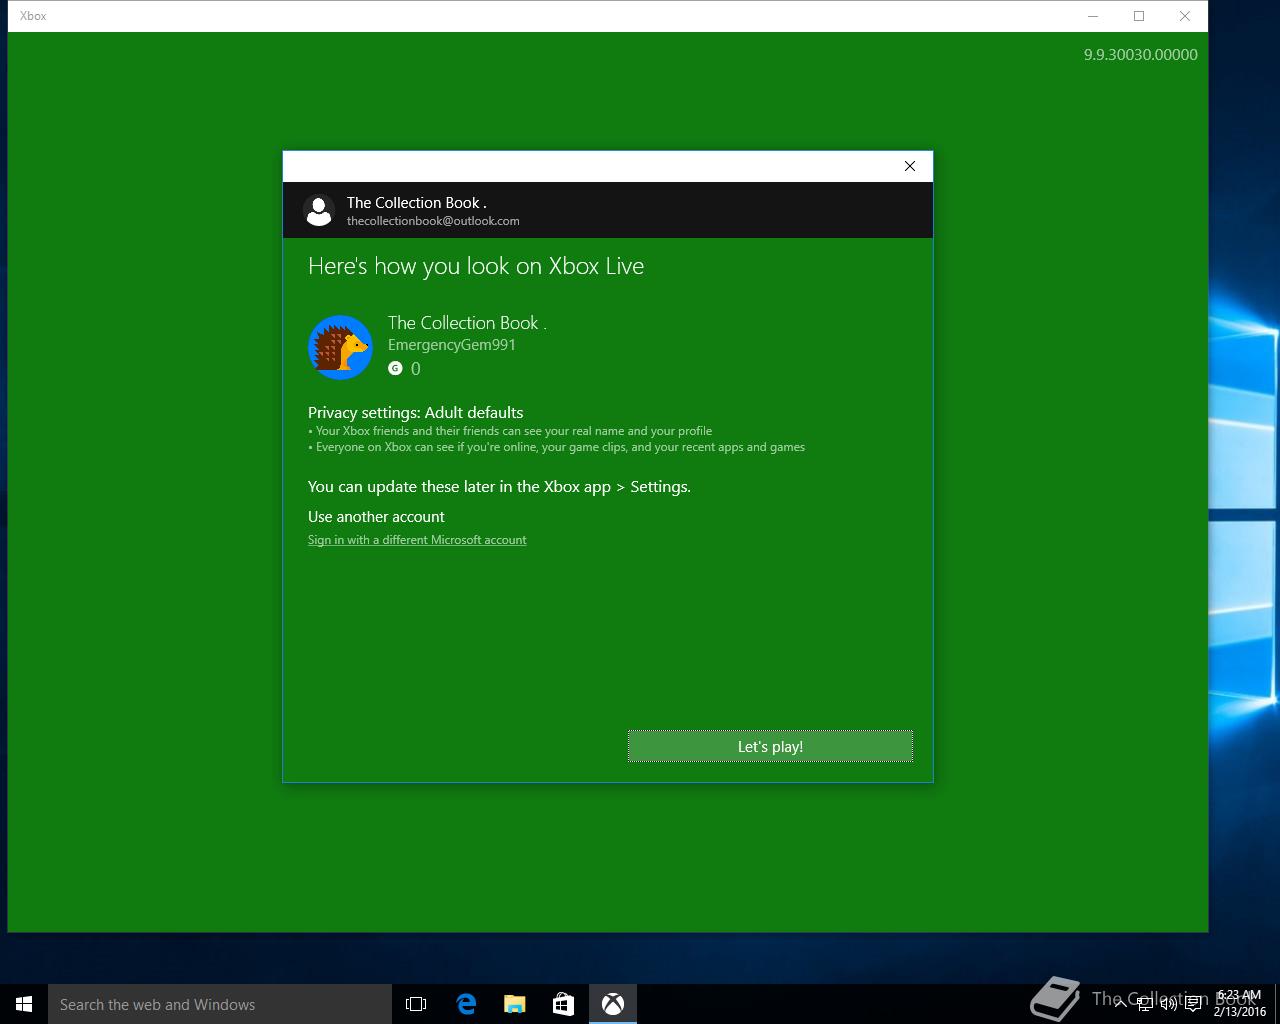Close the Xbox sign-in dialog

click(910, 166)
